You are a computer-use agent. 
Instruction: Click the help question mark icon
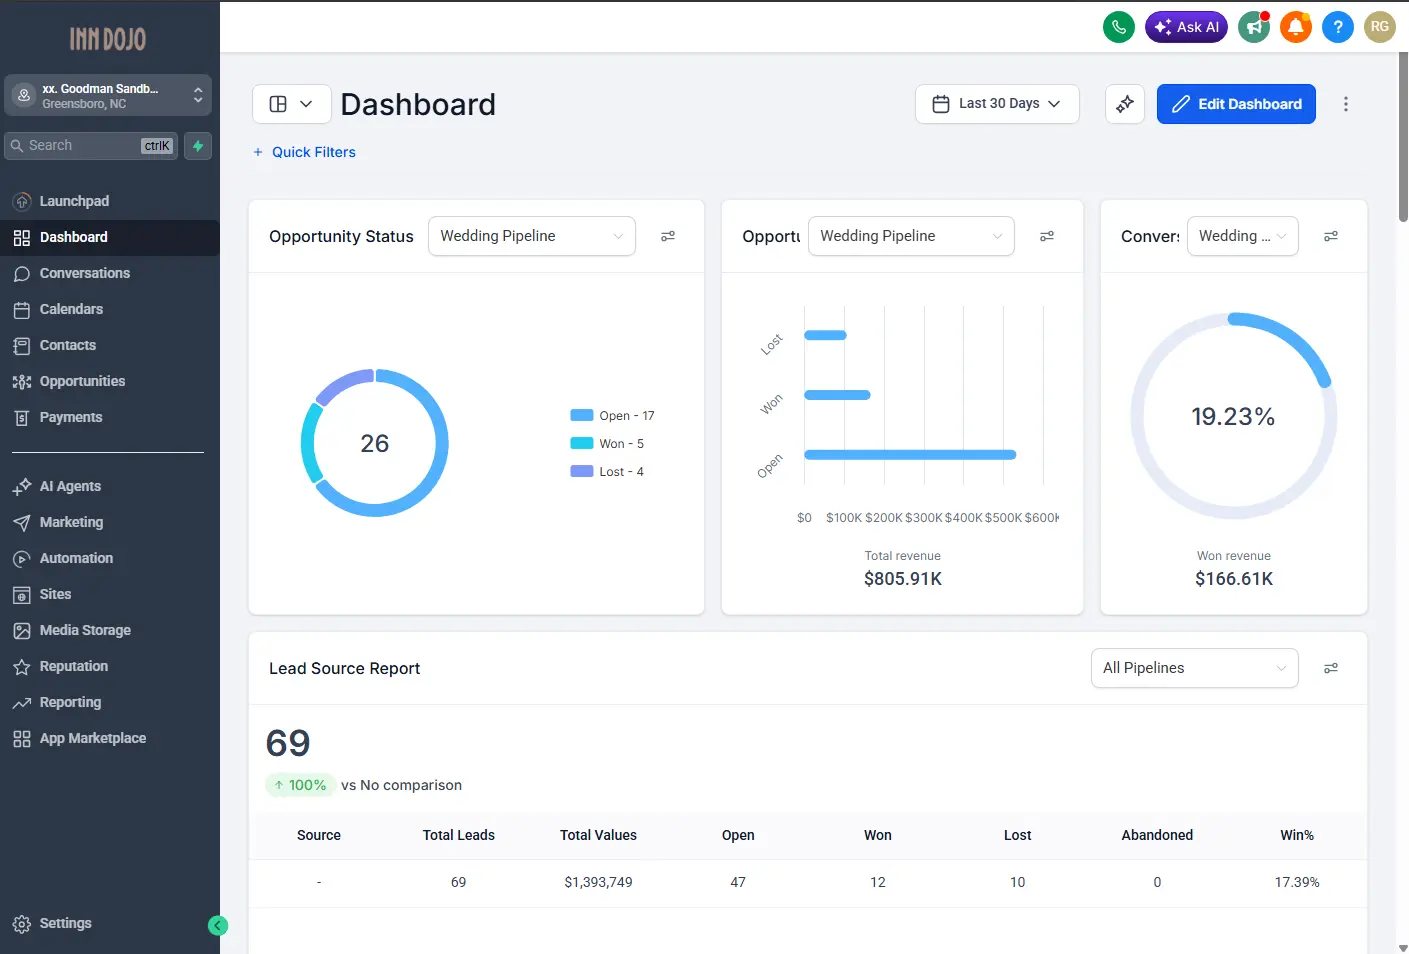1338,27
